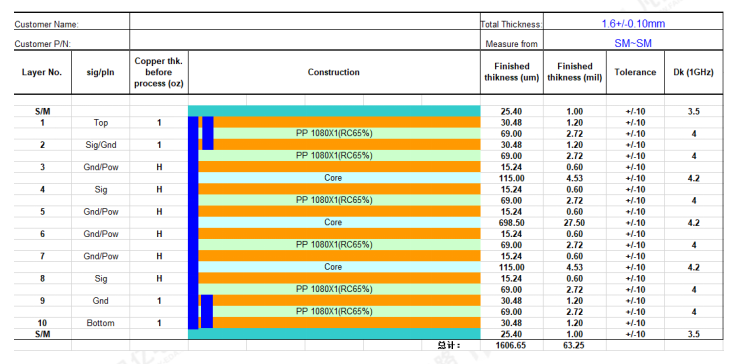The height and width of the screenshot is (364, 741).
Task: Click the Total Thickness value 1.6+/-0.10mm
Action: [633, 23]
